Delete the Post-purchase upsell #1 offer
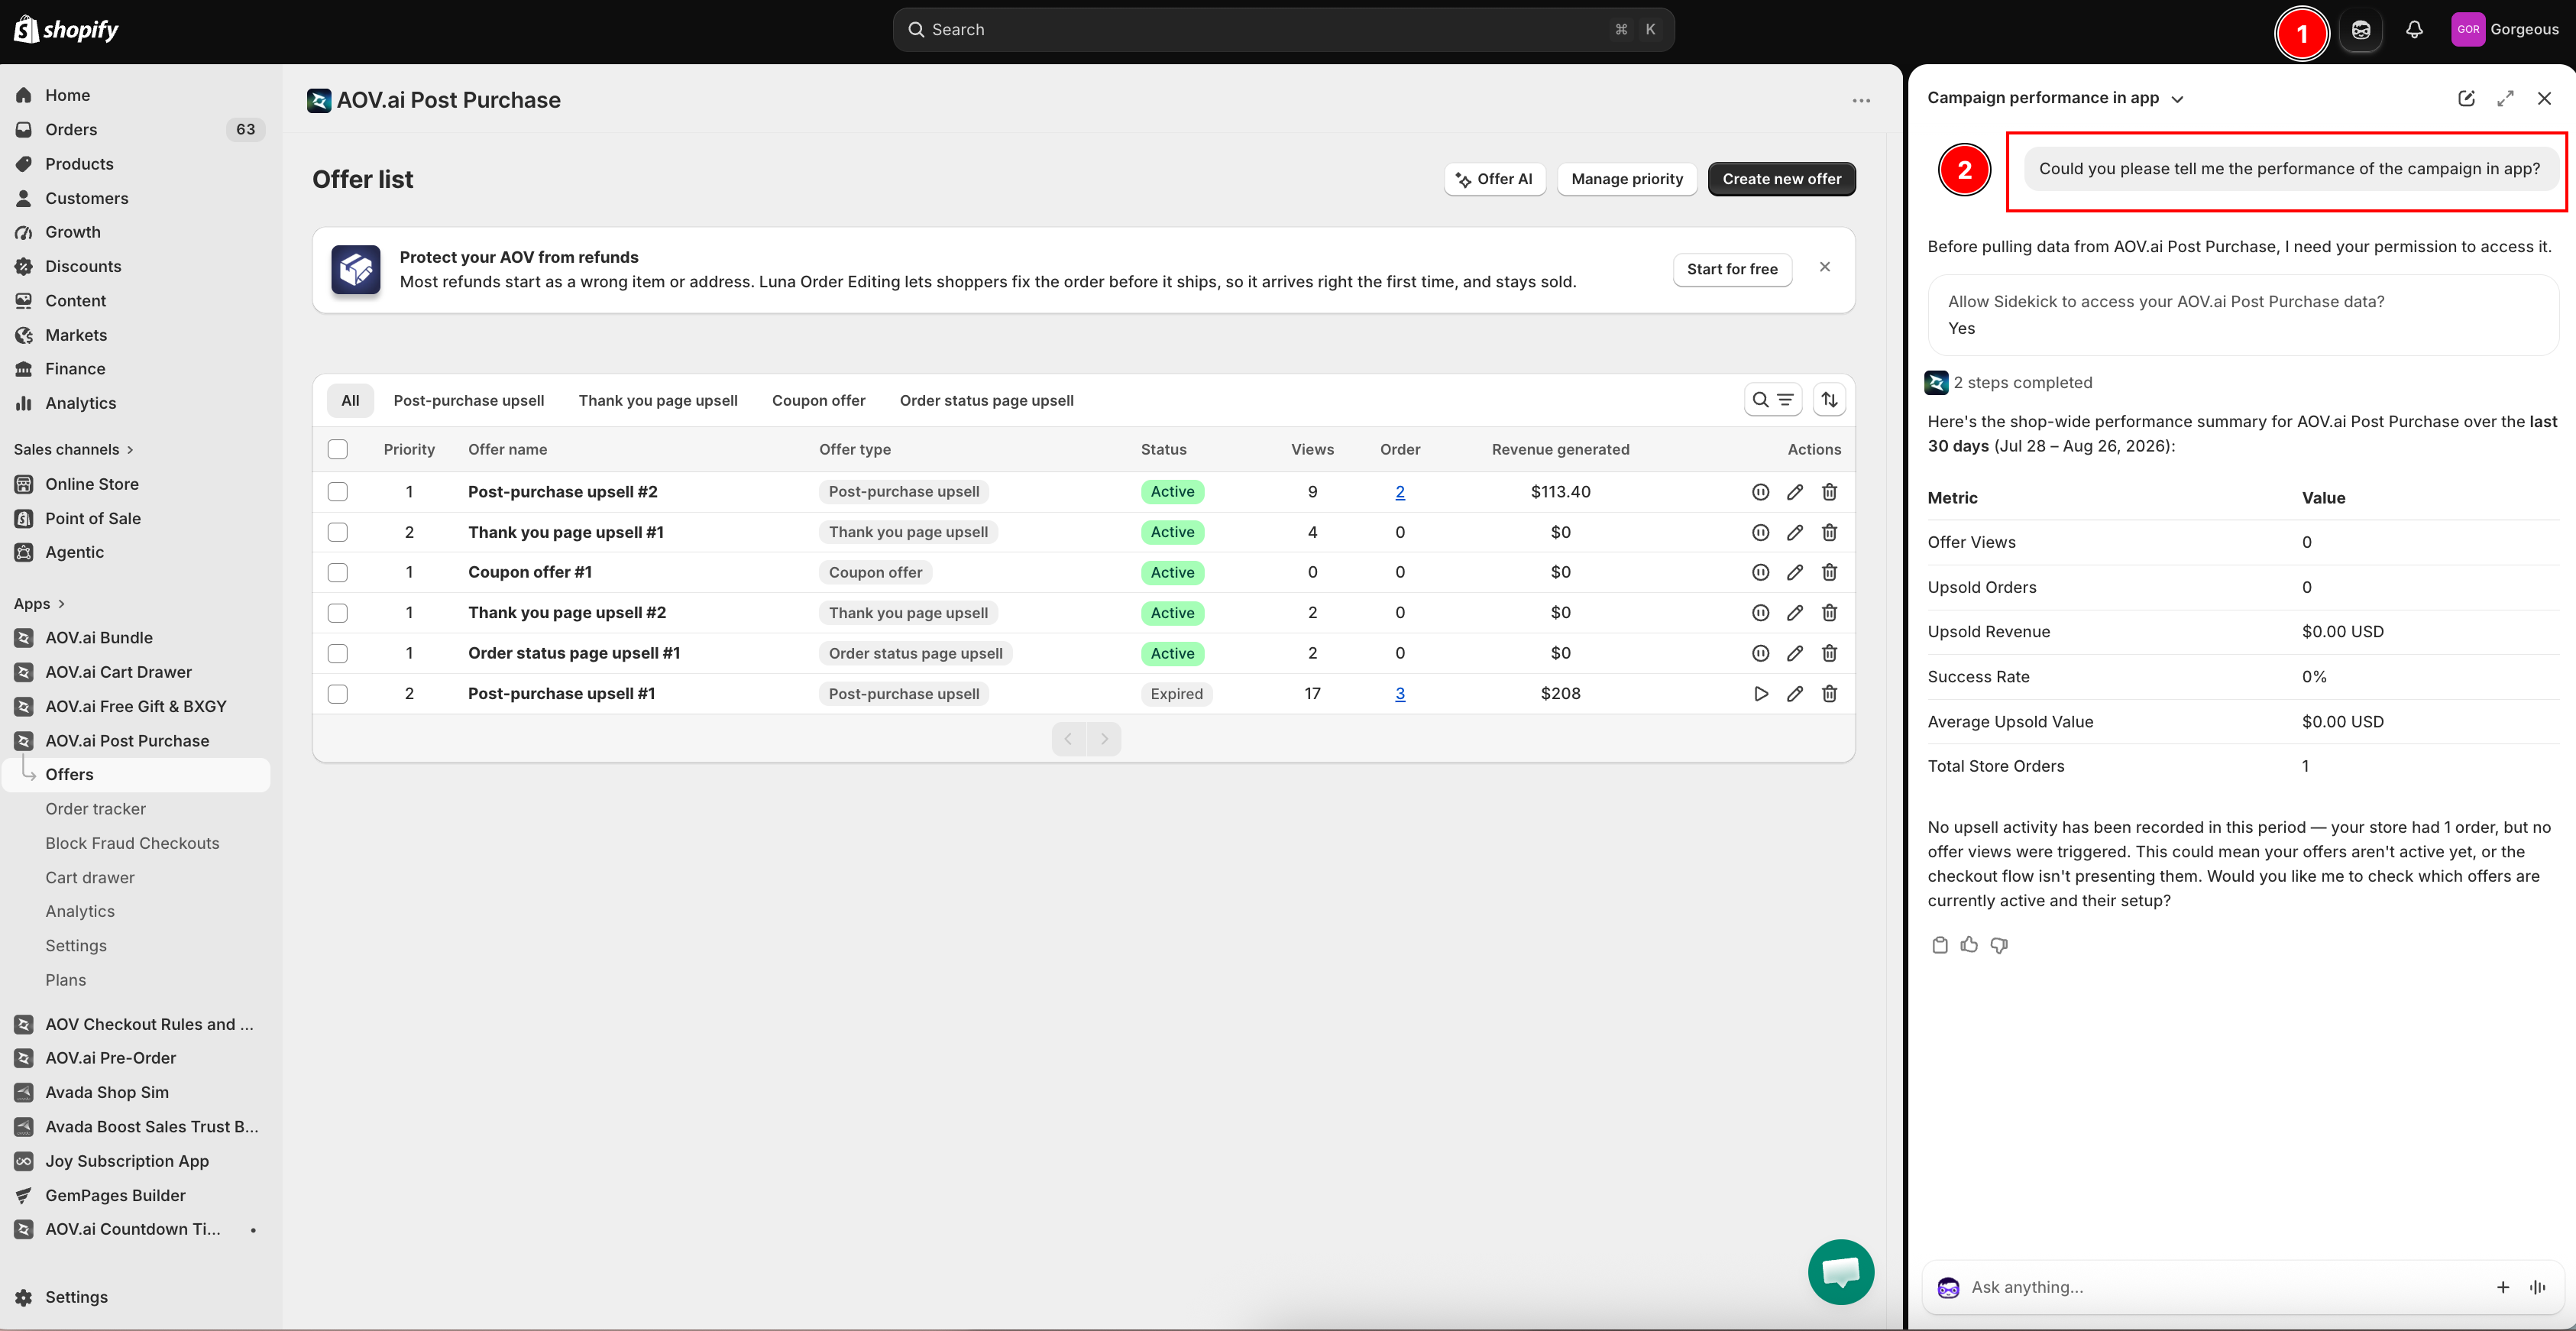The width and height of the screenshot is (2576, 1331). (x=1829, y=694)
